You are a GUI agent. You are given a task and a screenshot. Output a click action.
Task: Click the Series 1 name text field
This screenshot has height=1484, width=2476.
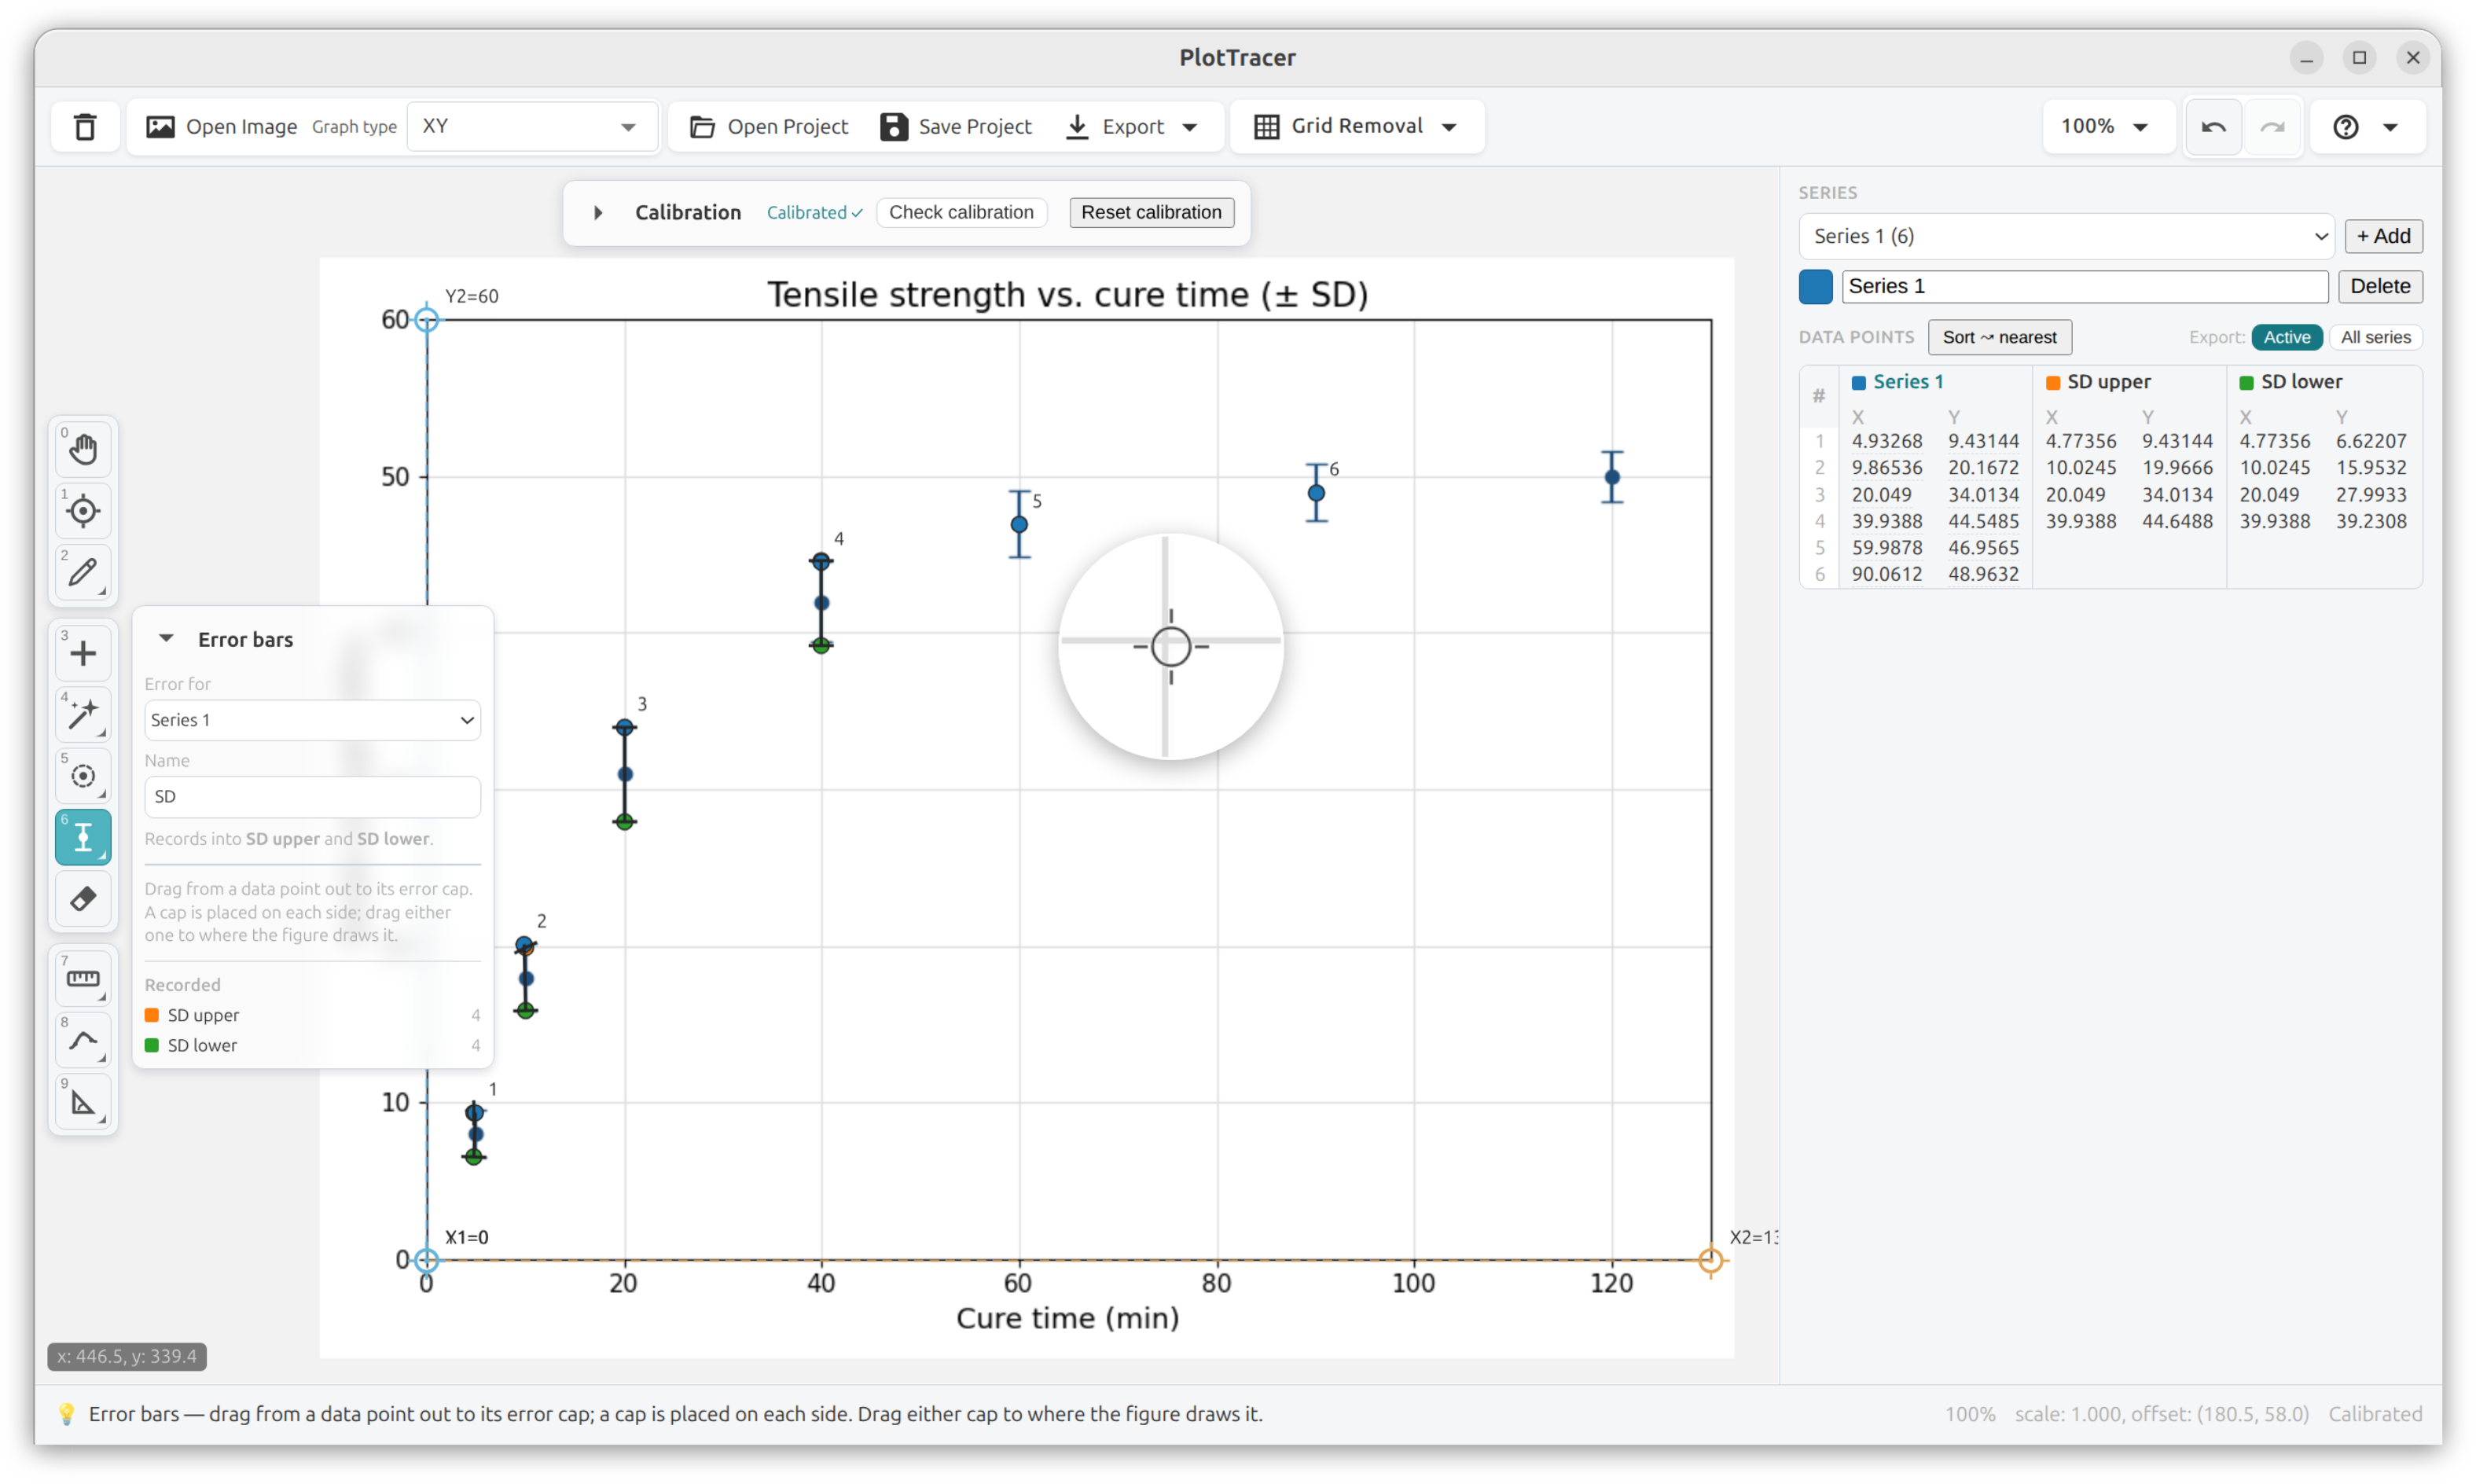coord(2085,287)
